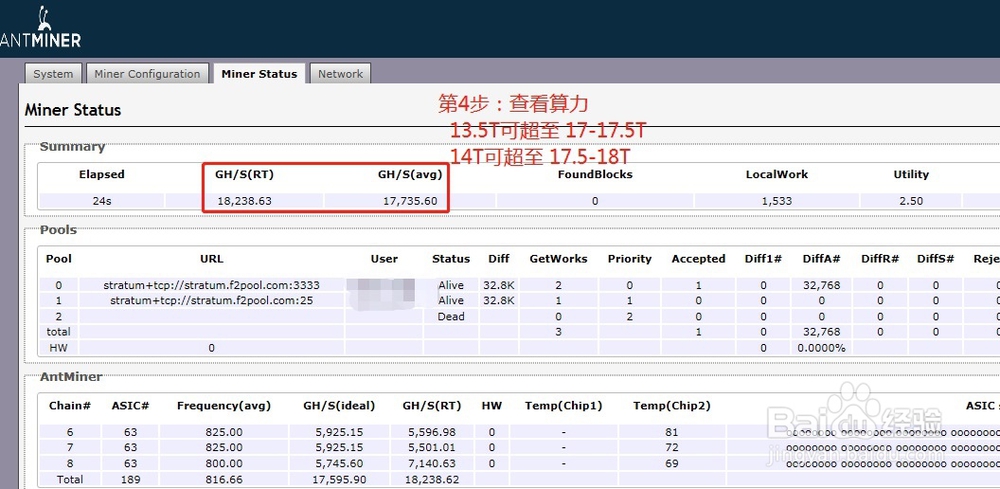Click the 0.0000% HW value
This screenshot has height=489, width=1000.
click(821, 347)
